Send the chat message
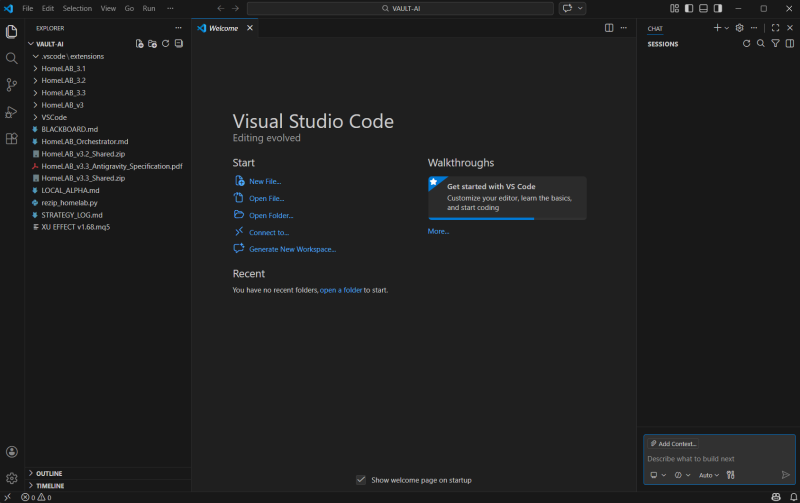The height and width of the screenshot is (503, 800). tap(786, 475)
